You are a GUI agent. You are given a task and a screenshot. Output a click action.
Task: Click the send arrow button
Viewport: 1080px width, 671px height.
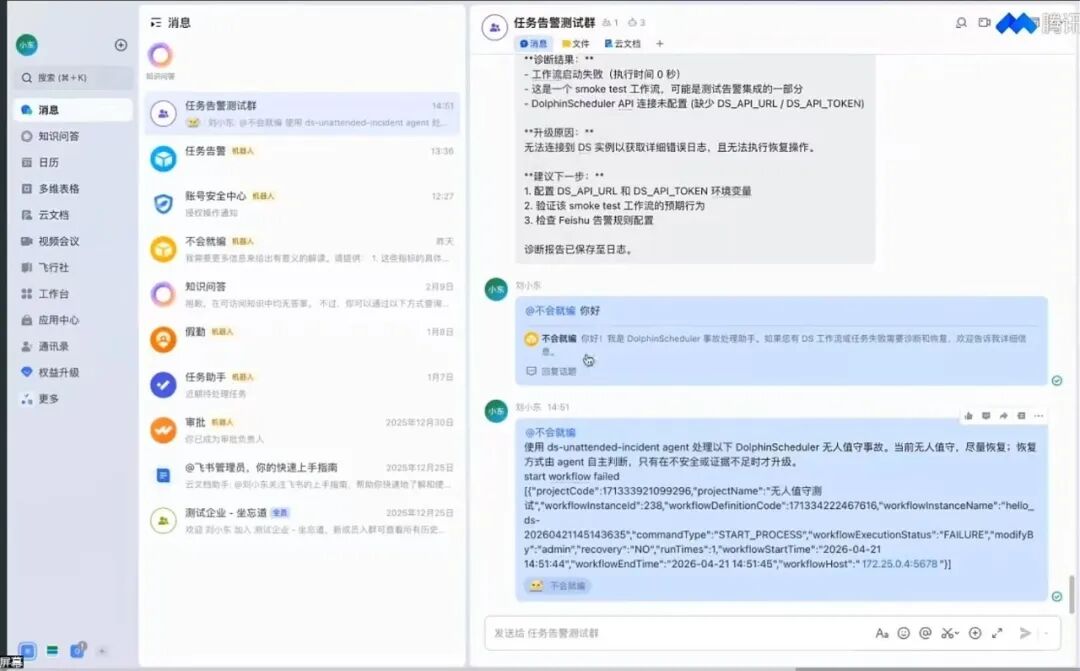1025,633
